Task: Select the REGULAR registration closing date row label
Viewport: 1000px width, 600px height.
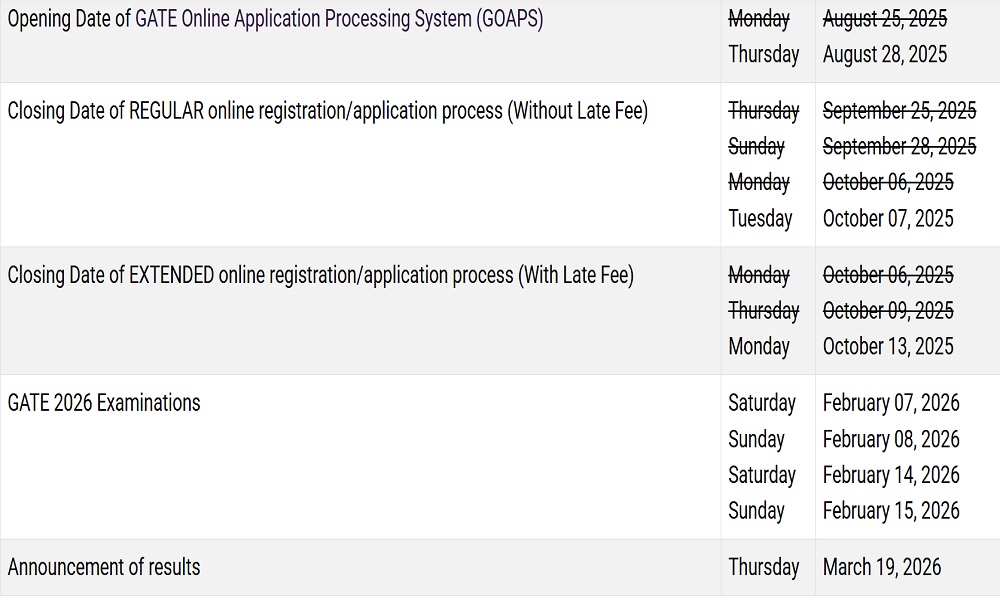Action: pos(327,110)
